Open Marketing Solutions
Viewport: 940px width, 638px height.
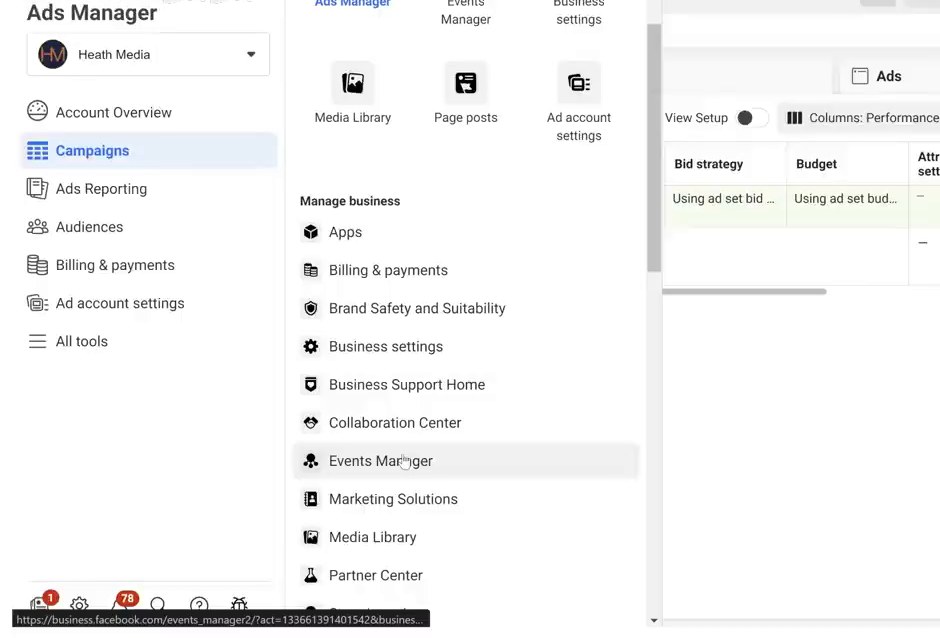click(x=378, y=499)
